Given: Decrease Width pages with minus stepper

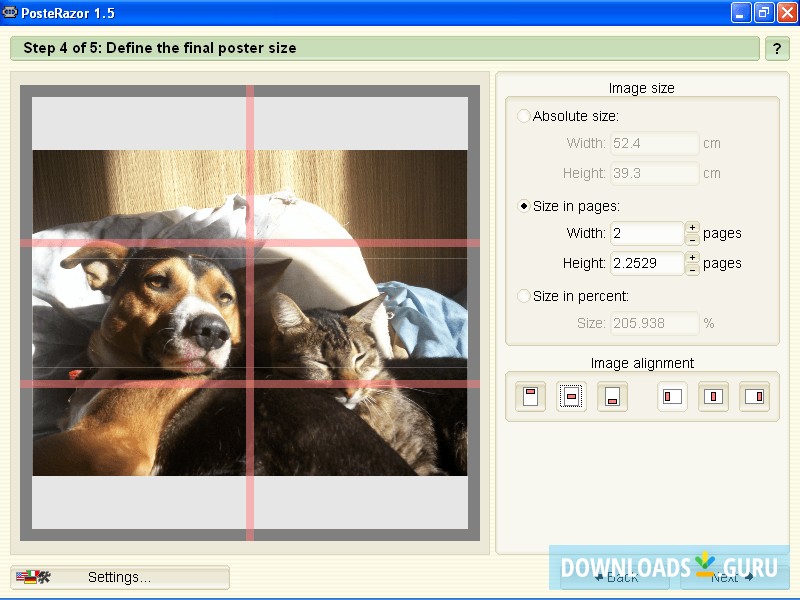Looking at the screenshot, I should 692,240.
